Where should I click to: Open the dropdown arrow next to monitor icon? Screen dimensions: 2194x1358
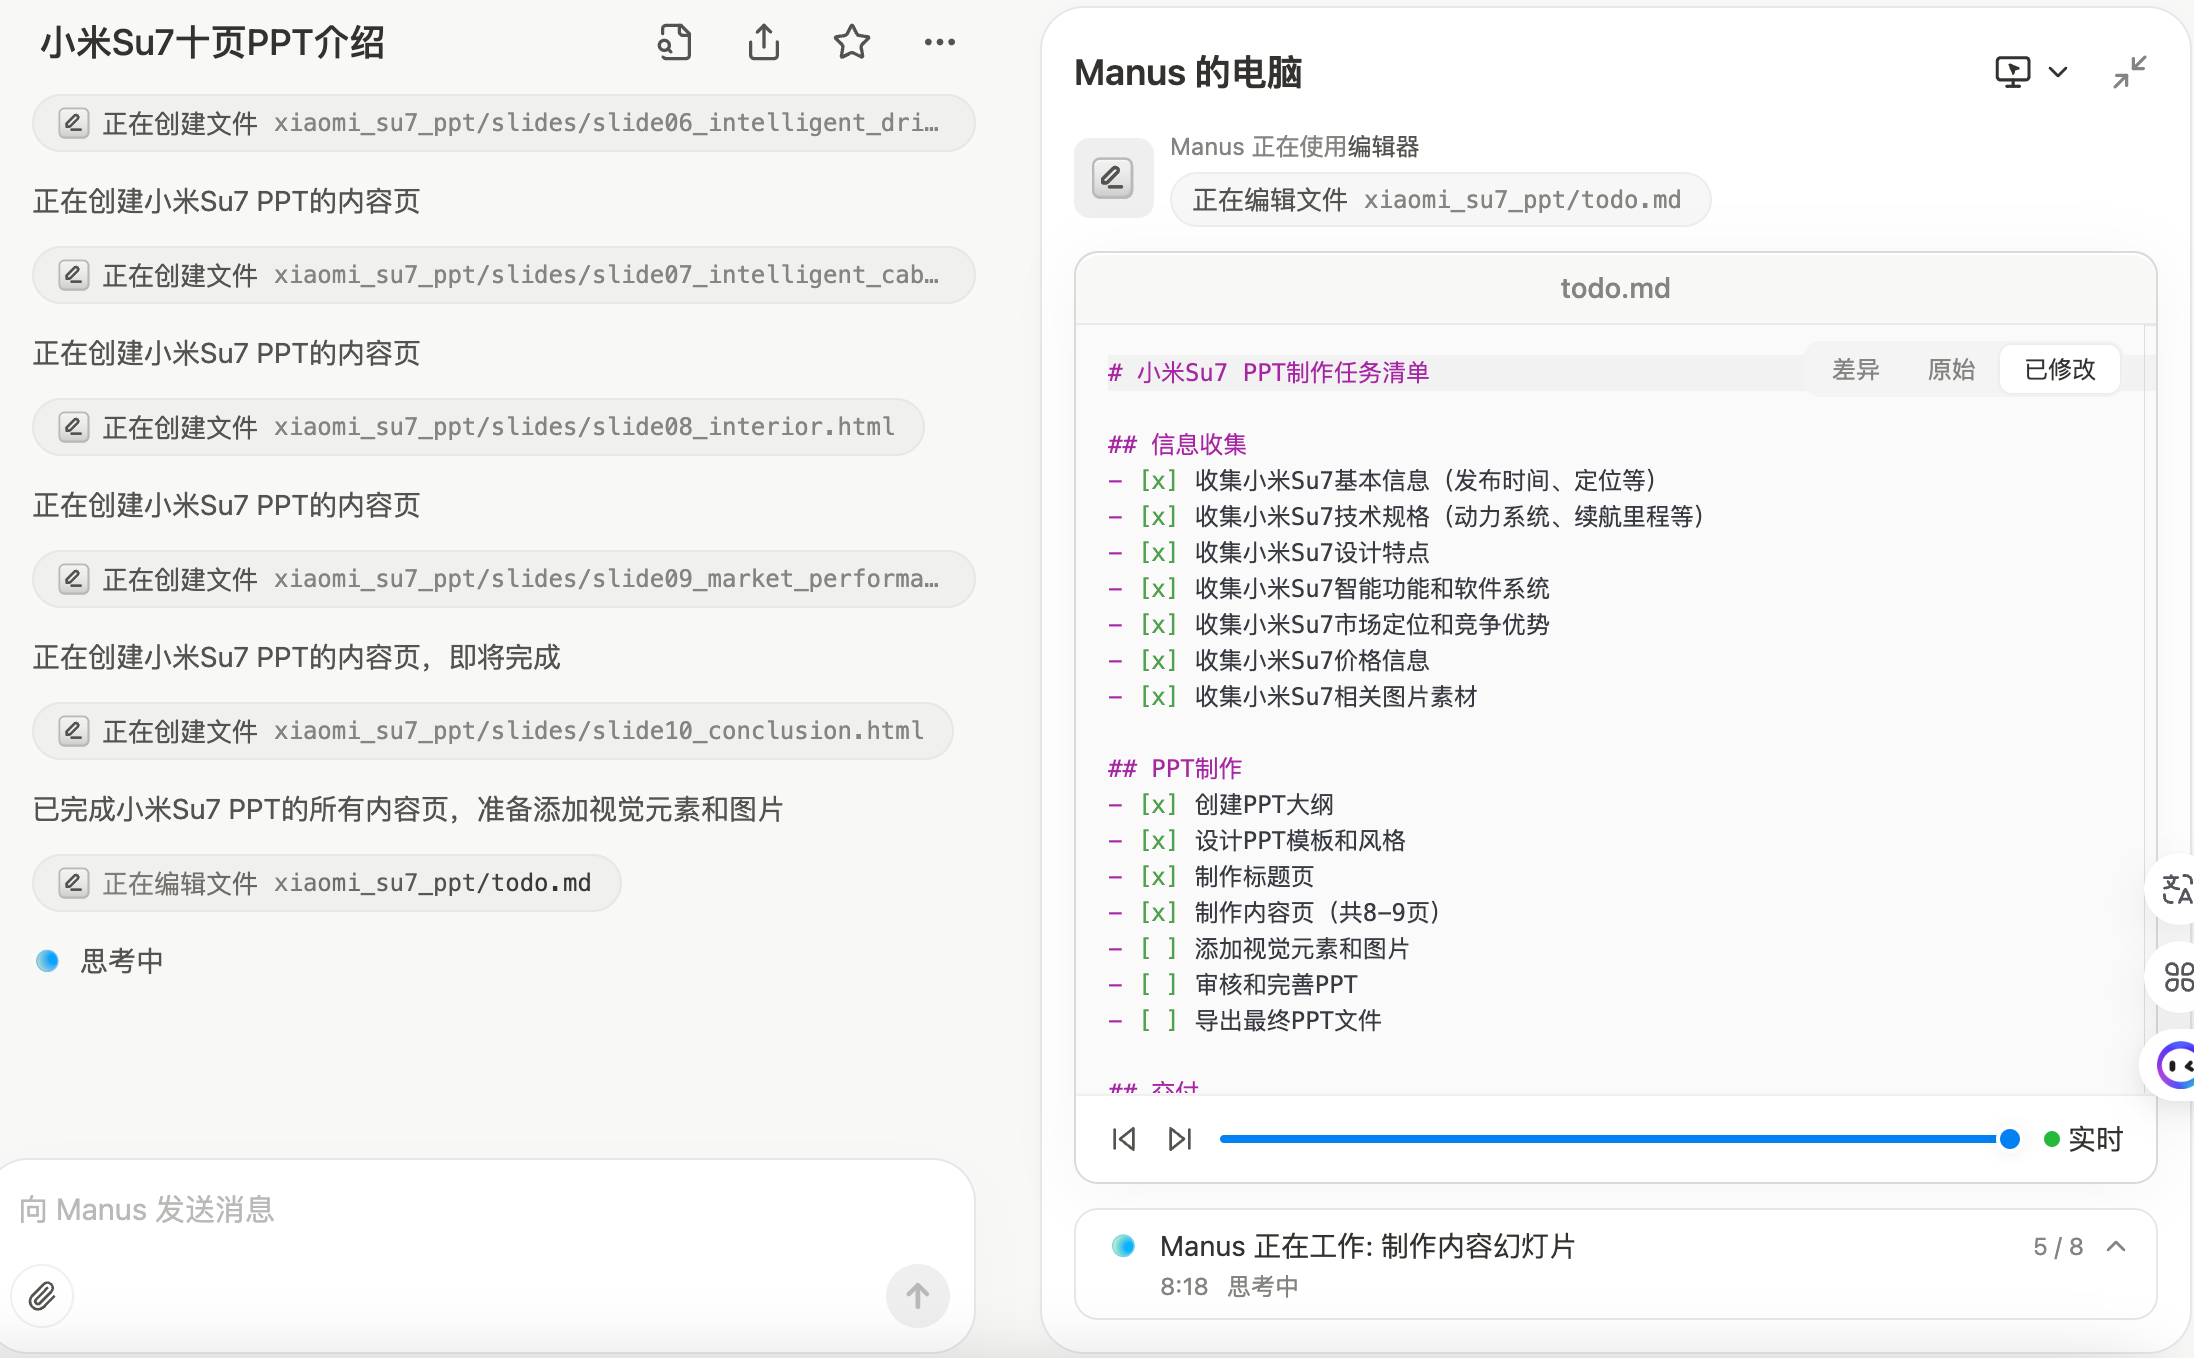click(x=2058, y=72)
